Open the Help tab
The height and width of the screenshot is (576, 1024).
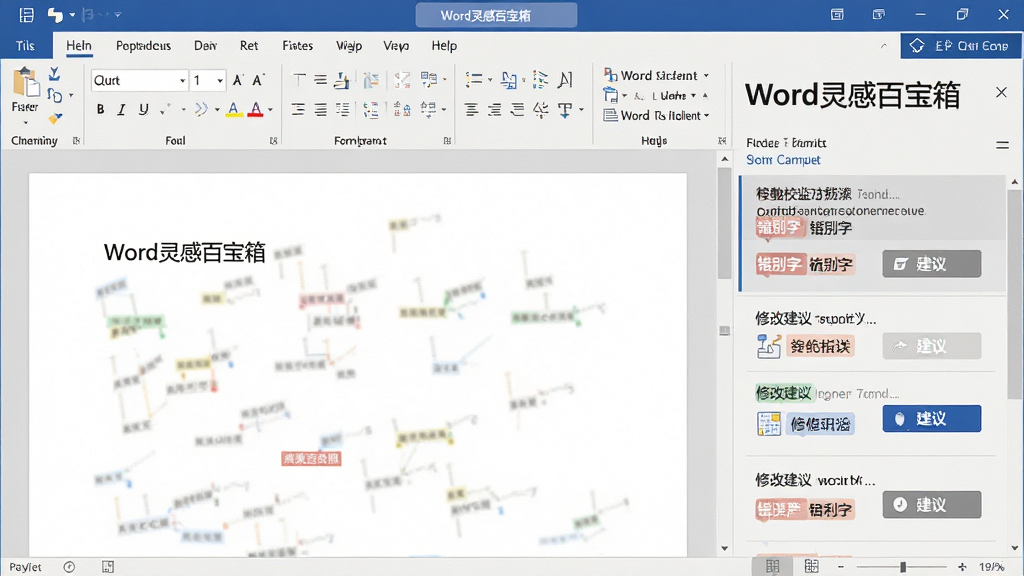[x=444, y=46]
